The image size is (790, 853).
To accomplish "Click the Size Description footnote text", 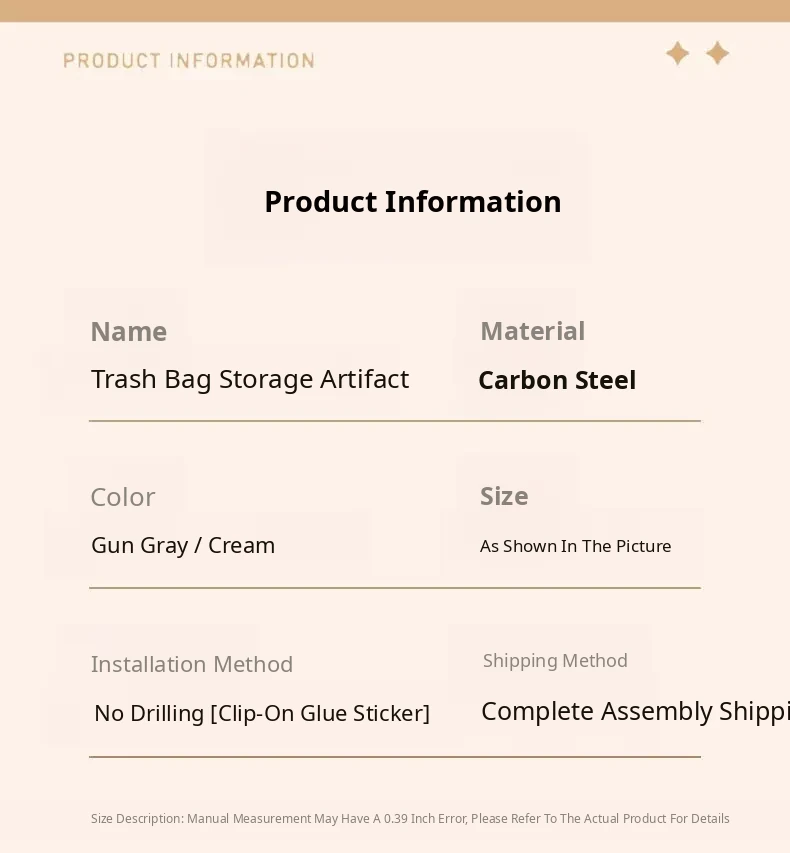I will [410, 819].
